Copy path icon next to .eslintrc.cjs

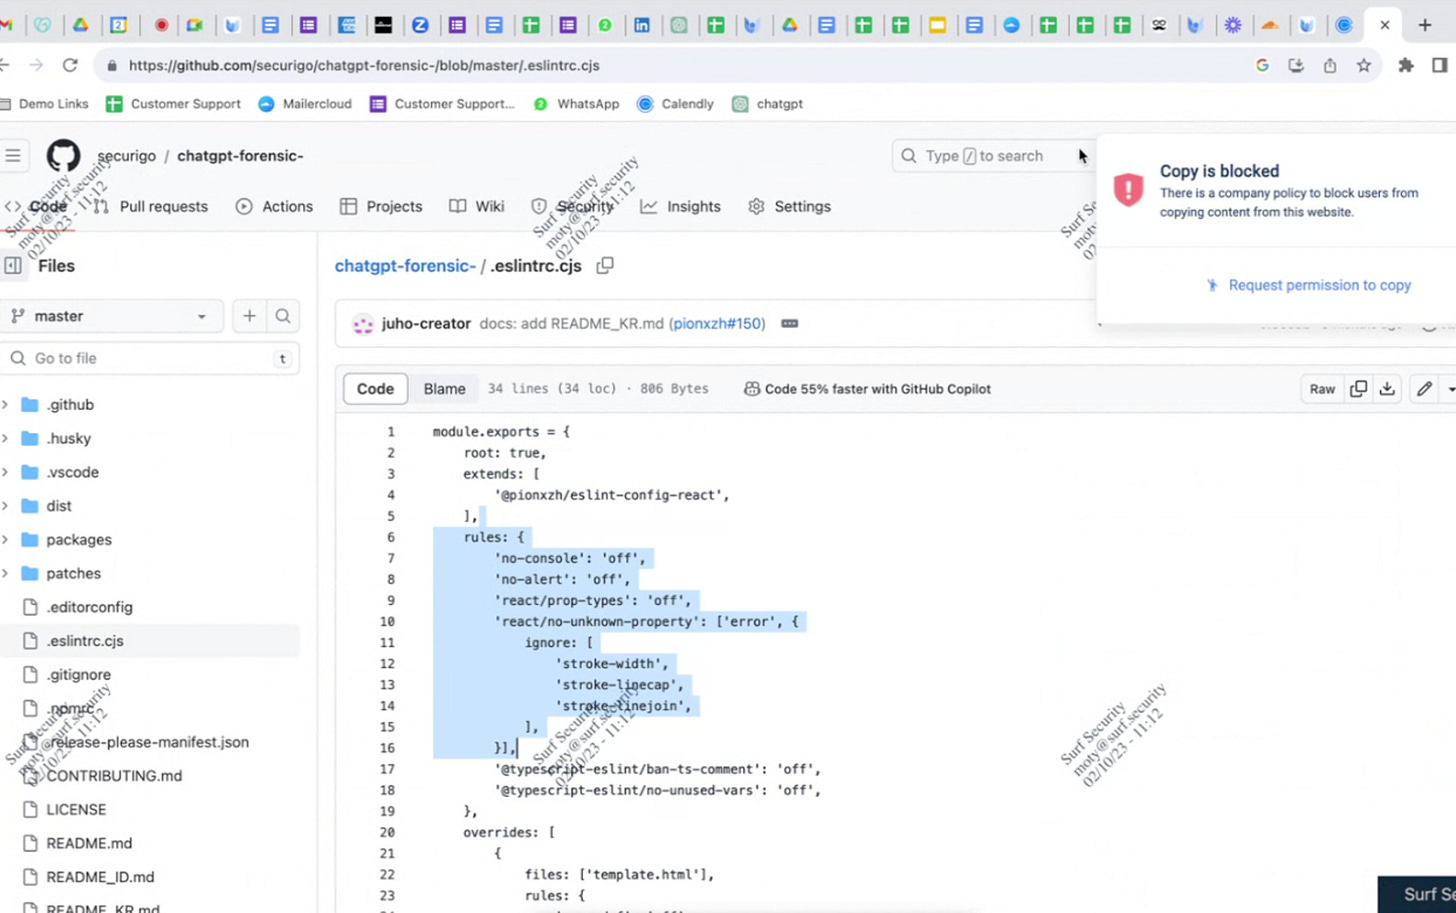point(605,266)
